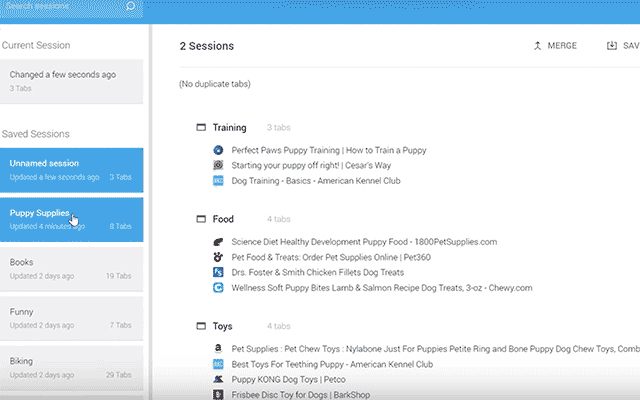The width and height of the screenshot is (640, 400).
Task: Open the Biking saved session
Action: point(72,366)
